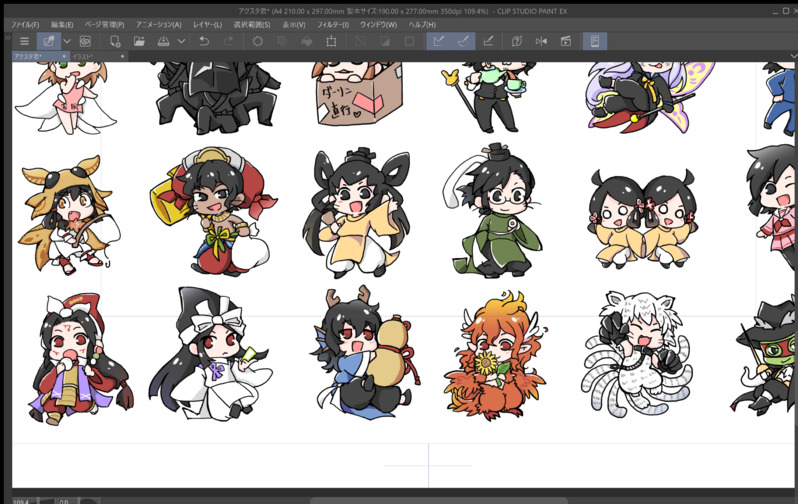The width and height of the screenshot is (798, 504).
Task: Expand dropdown arrow beside the Save icon
Action: click(x=181, y=41)
